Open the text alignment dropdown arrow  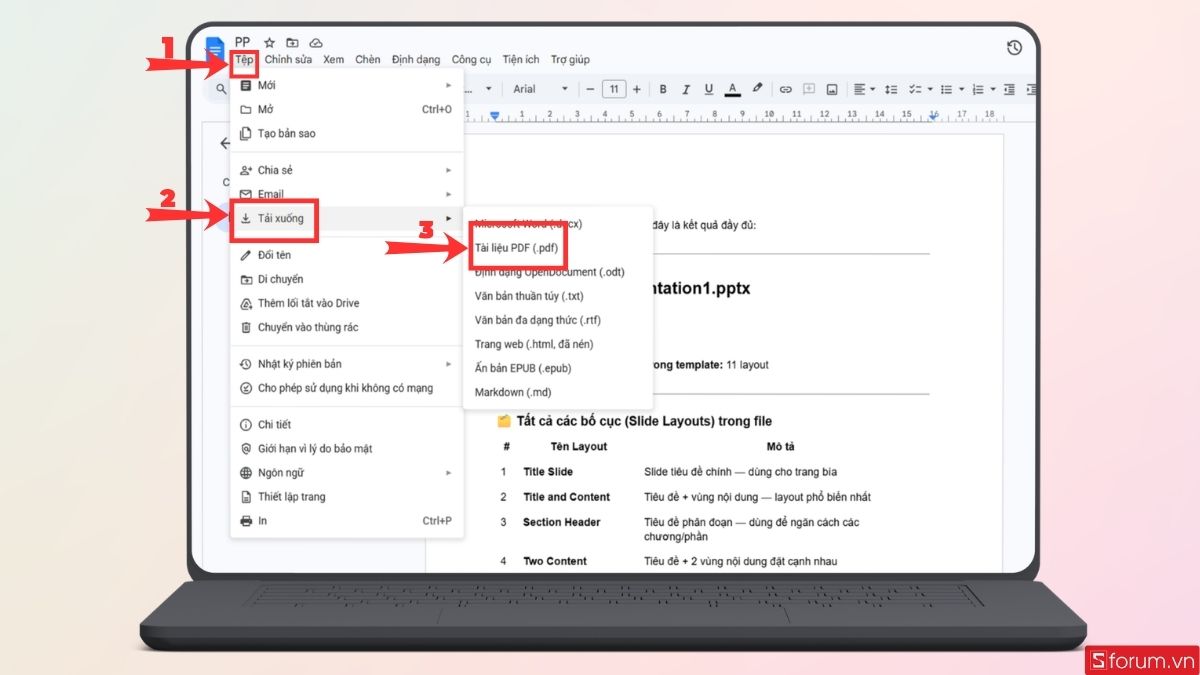[872, 88]
